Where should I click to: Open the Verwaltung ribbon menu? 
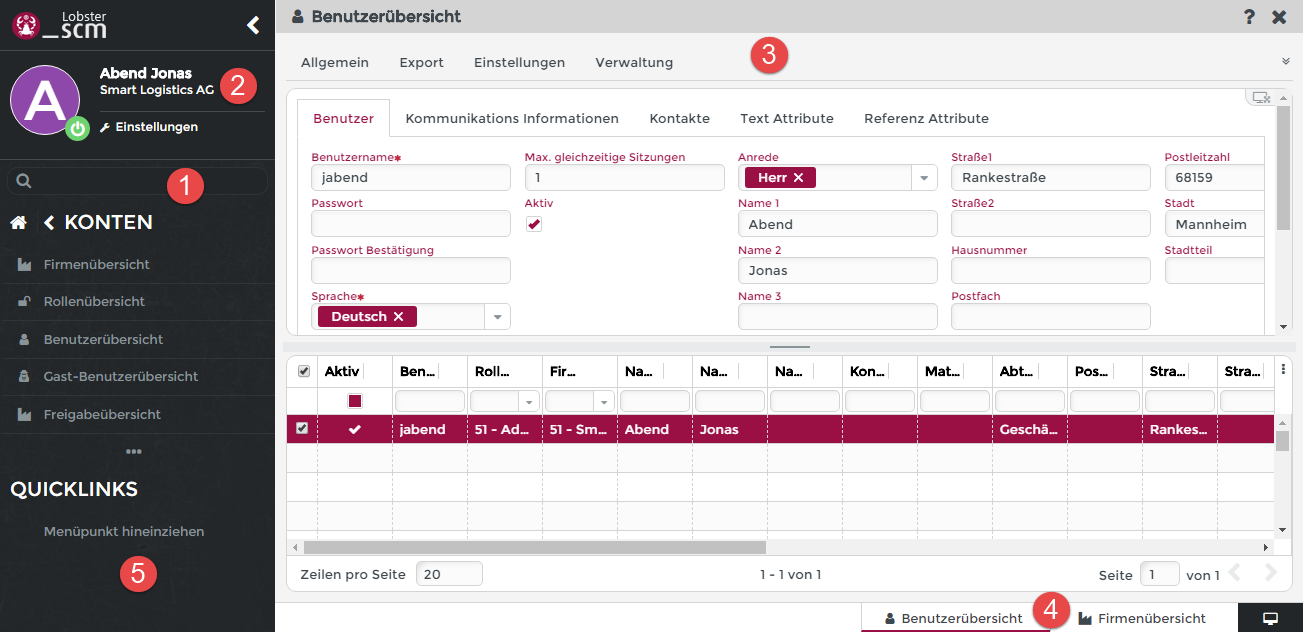[x=634, y=62]
